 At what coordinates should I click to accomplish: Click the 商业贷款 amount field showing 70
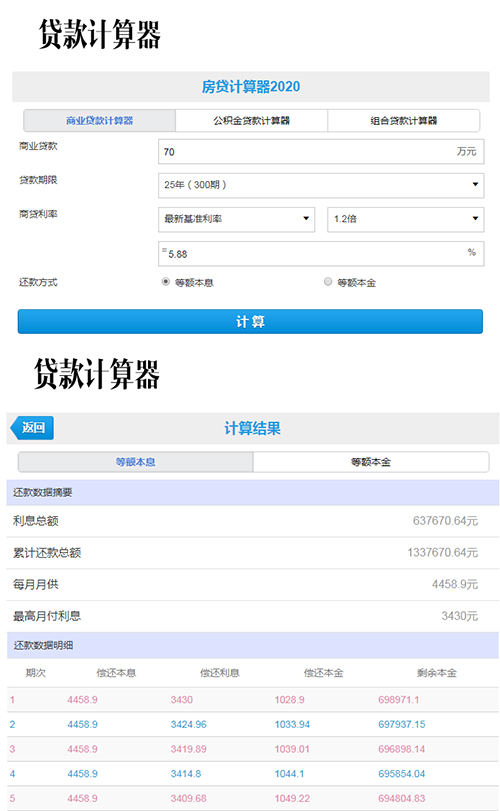(x=321, y=152)
